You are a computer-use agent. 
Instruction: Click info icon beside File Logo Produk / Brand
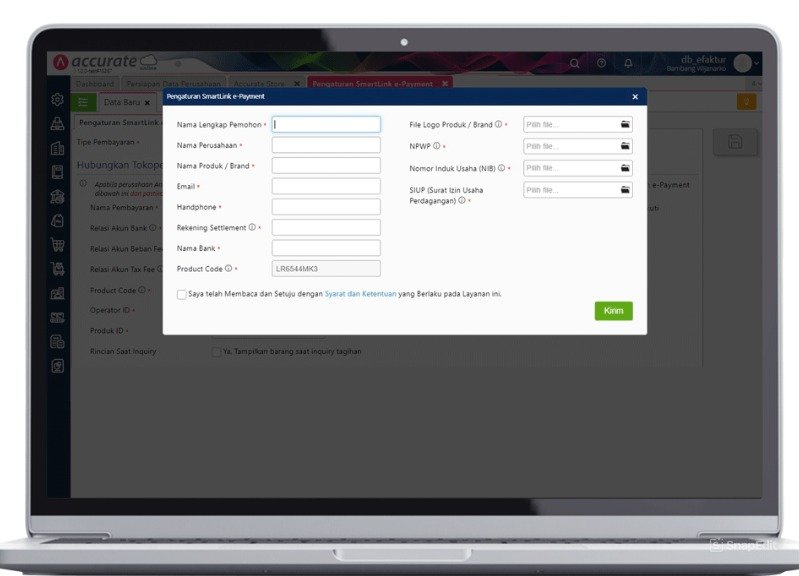pyautogui.click(x=498, y=124)
